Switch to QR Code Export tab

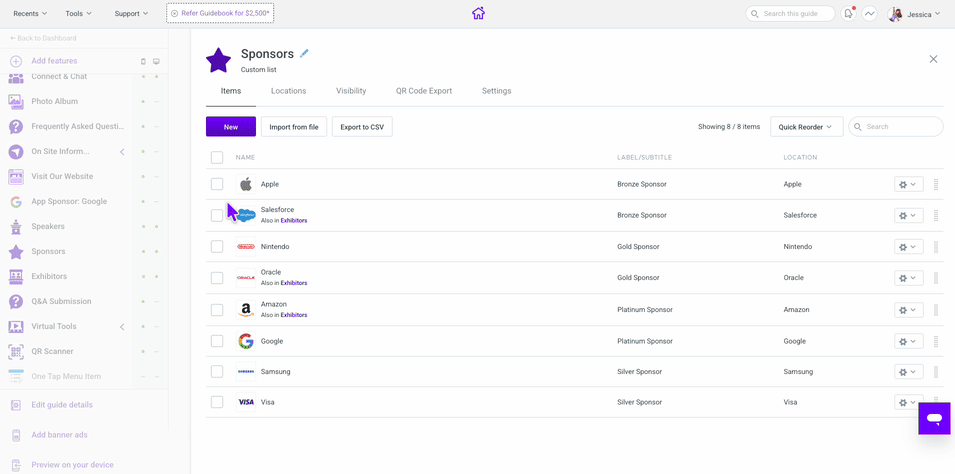(x=424, y=91)
